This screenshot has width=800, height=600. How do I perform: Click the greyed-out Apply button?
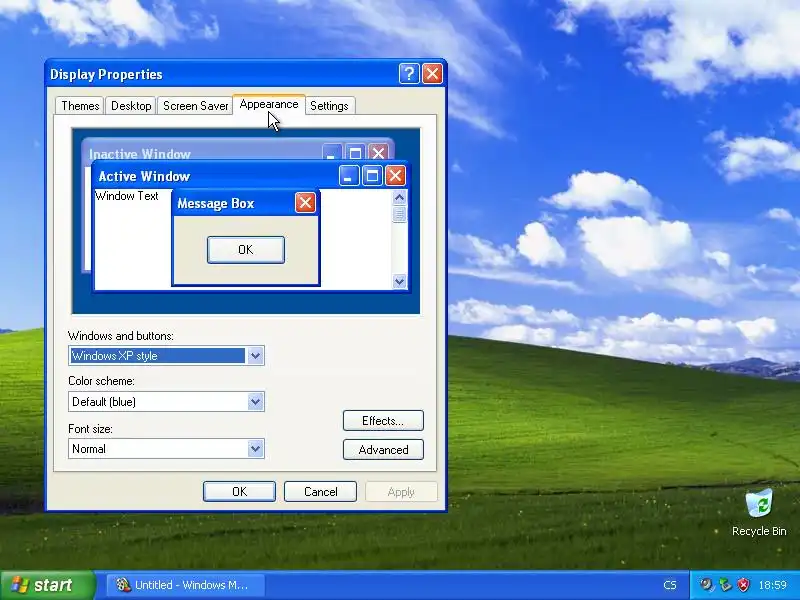click(x=401, y=492)
